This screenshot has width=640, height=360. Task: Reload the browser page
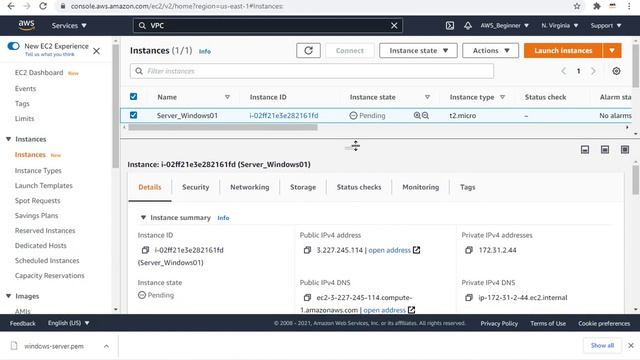[43, 6]
